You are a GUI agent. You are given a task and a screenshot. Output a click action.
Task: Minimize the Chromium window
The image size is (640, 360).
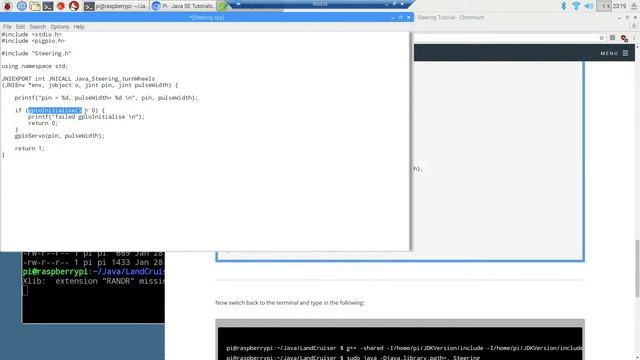(x=619, y=18)
